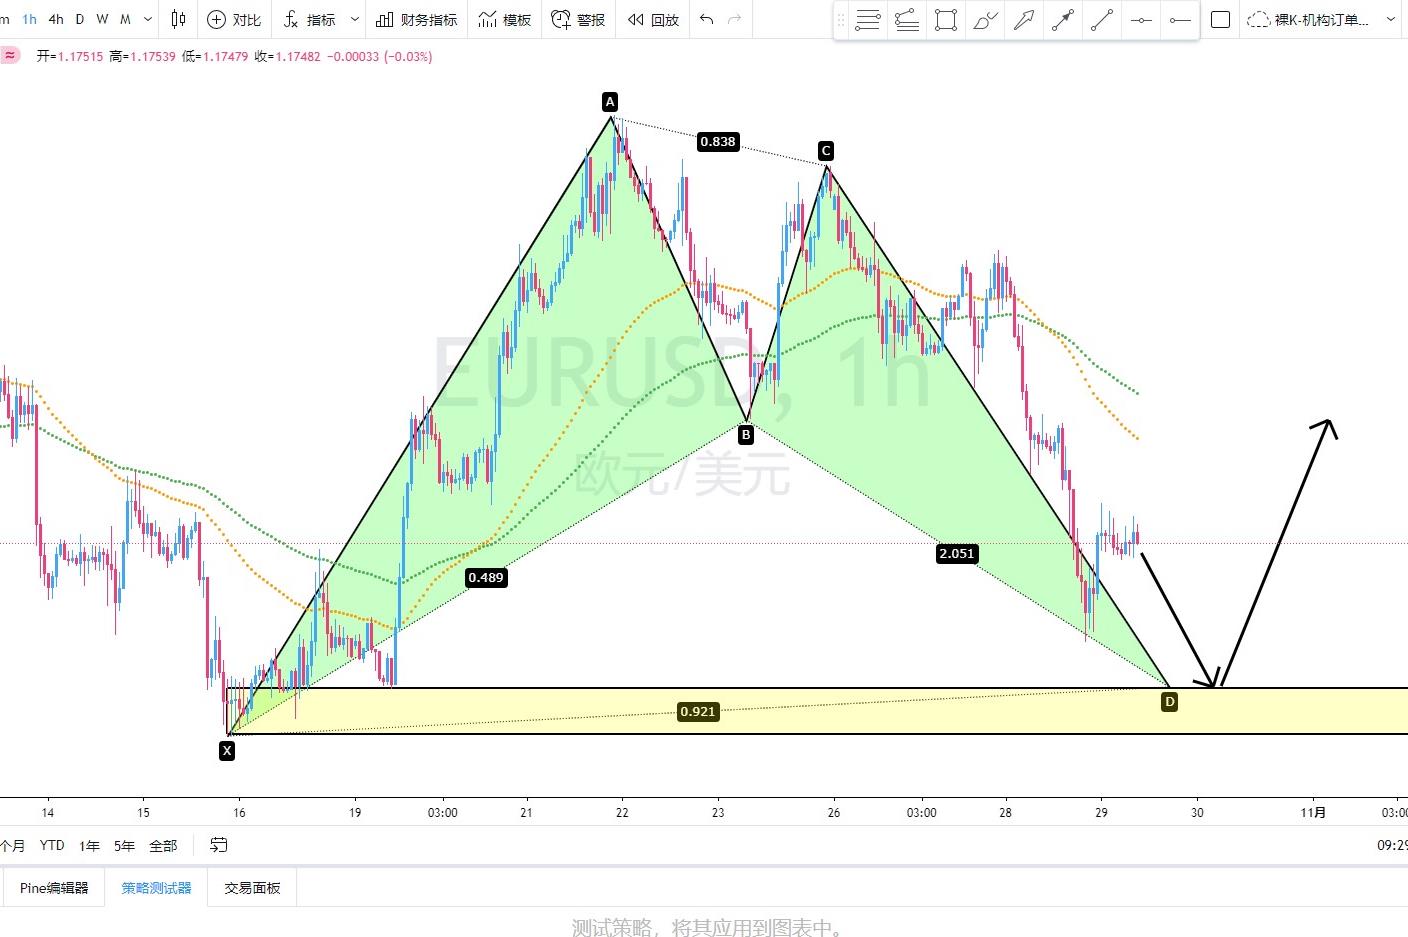Click the 0.838 ratio label
This screenshot has width=1408, height=937.
[718, 142]
